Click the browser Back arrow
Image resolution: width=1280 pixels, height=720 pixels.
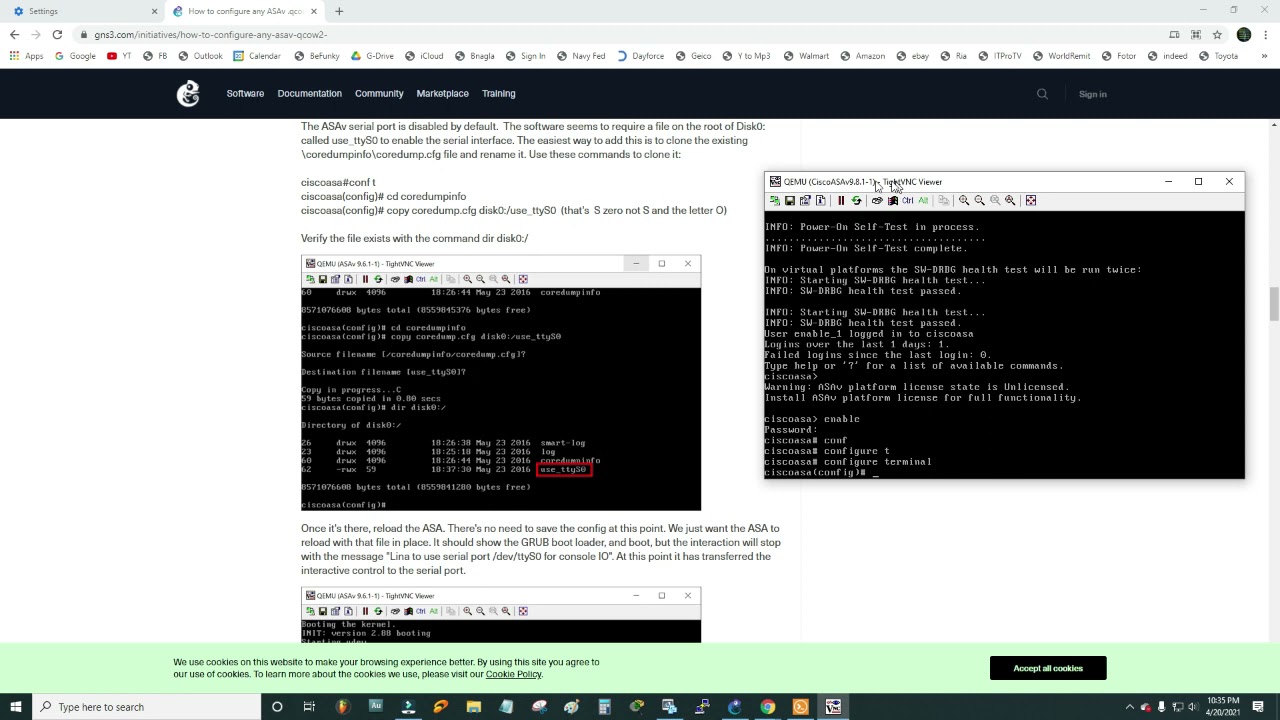coord(14,35)
